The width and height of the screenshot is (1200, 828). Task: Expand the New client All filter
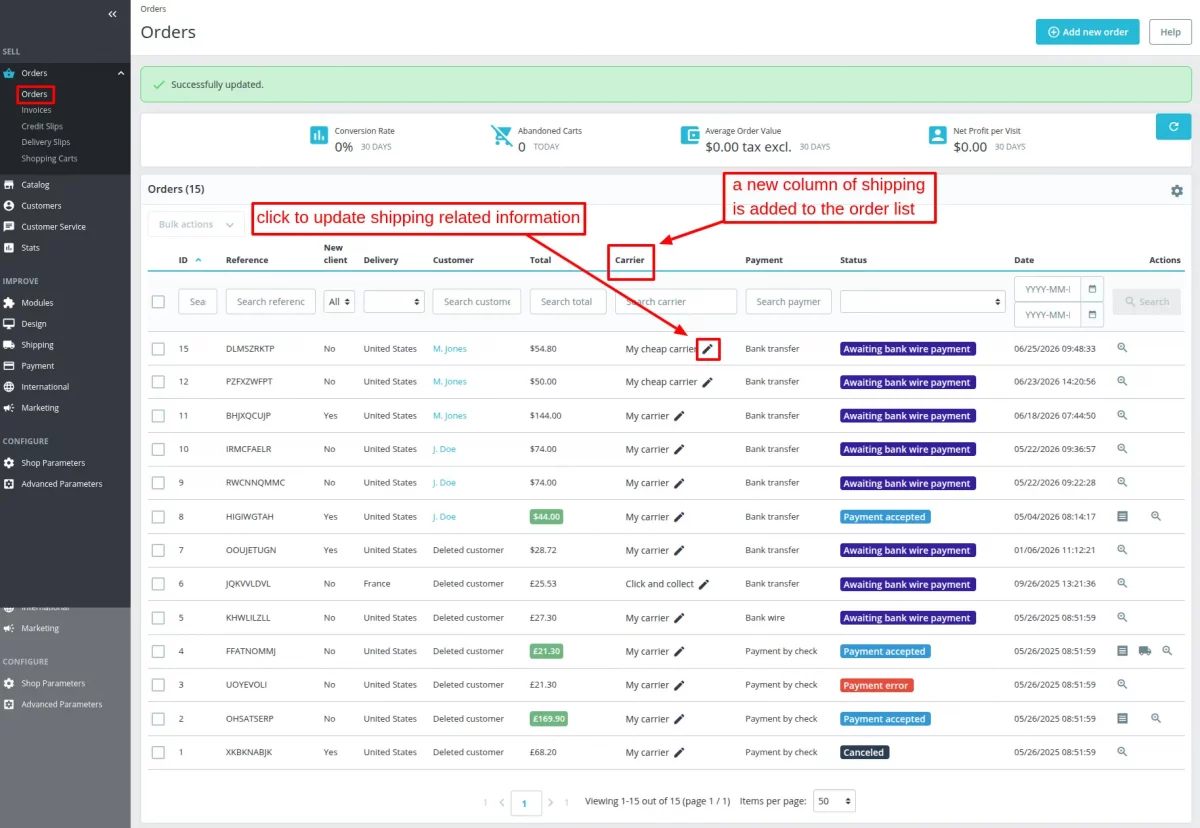pyautogui.click(x=339, y=301)
